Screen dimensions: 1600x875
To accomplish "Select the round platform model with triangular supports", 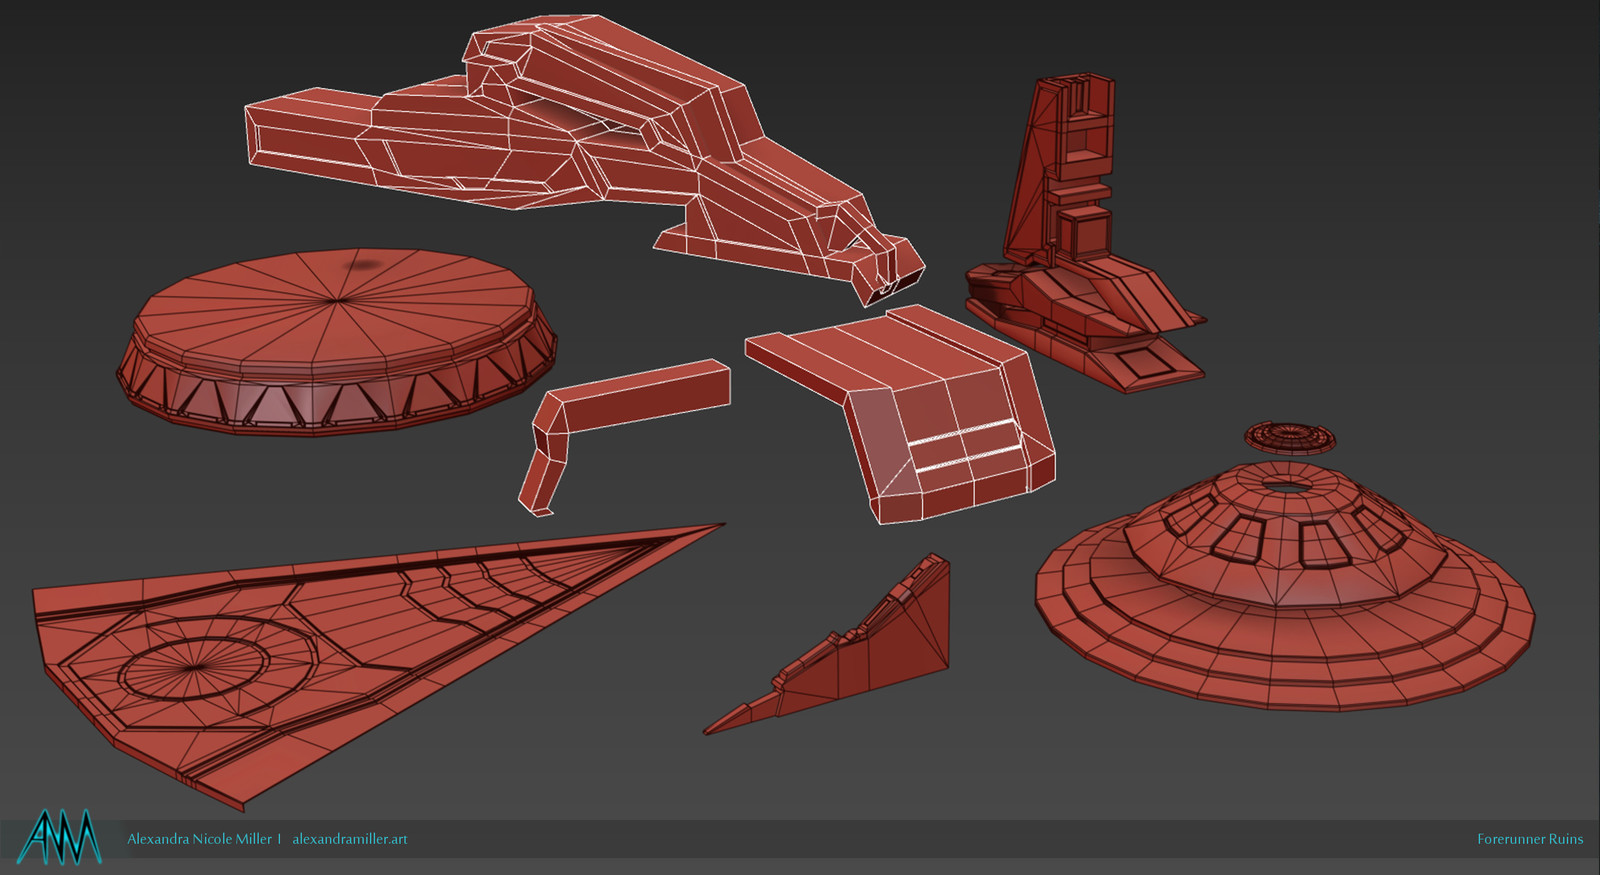I will tap(337, 342).
